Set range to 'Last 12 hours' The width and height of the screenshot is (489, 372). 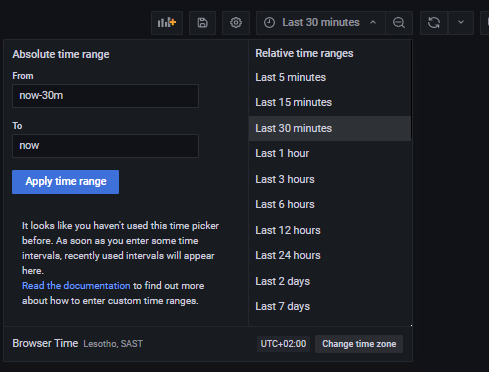(x=330, y=230)
